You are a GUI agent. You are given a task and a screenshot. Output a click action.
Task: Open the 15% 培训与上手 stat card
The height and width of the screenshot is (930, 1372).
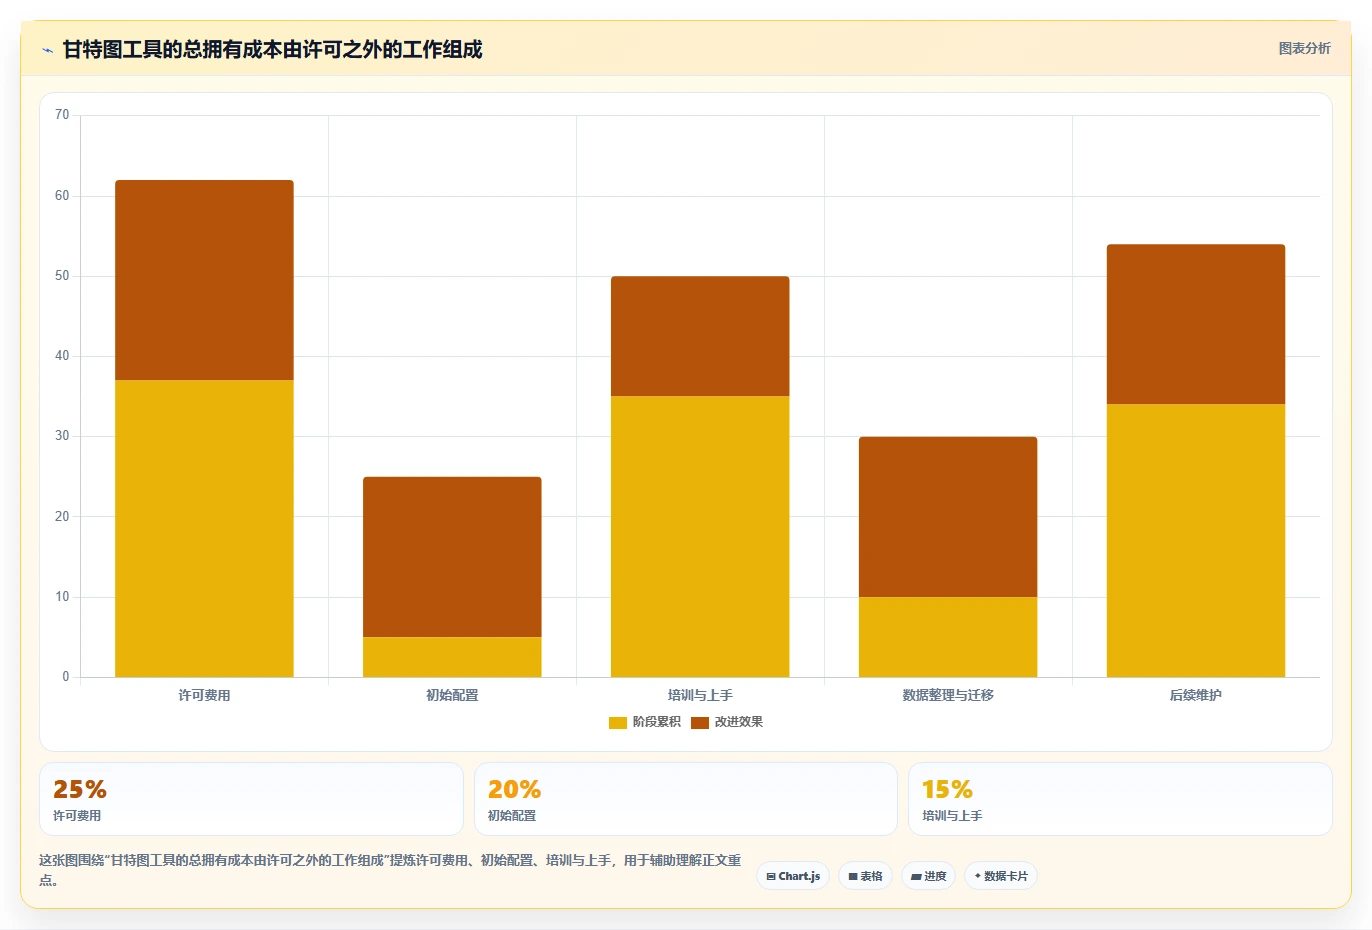[x=1120, y=799]
